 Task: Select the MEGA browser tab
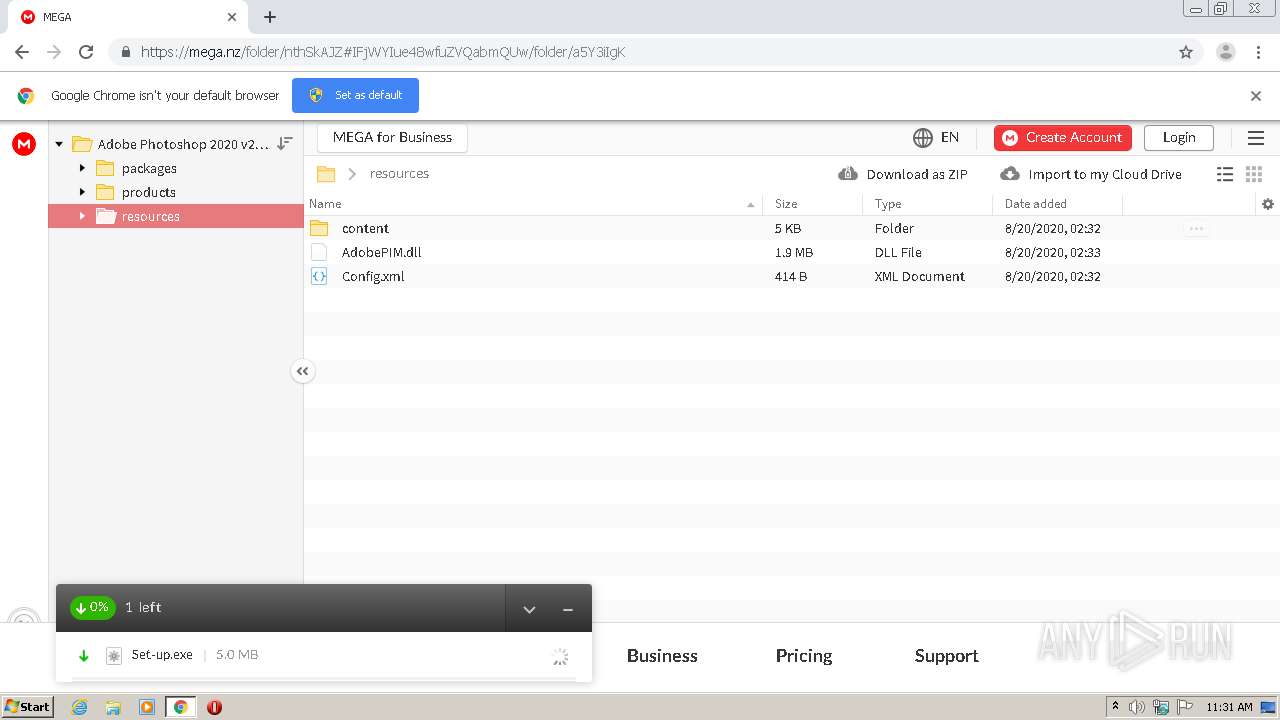(x=130, y=17)
